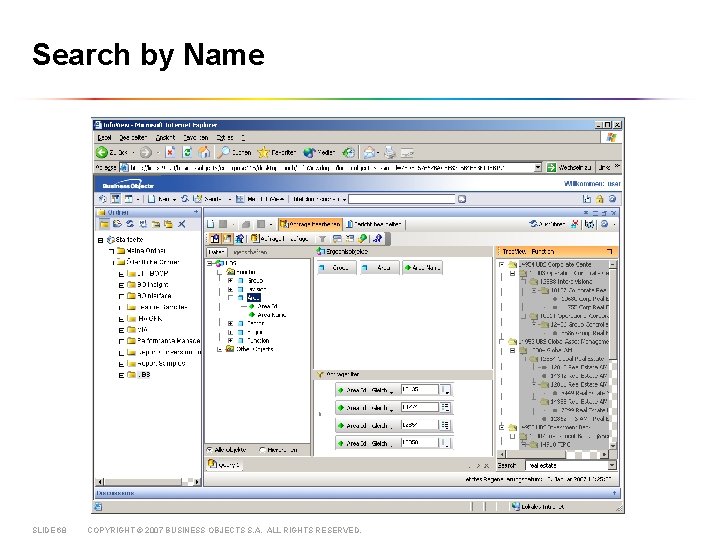Click the IE History icon
This screenshot has height=540, width=720.
349,152
